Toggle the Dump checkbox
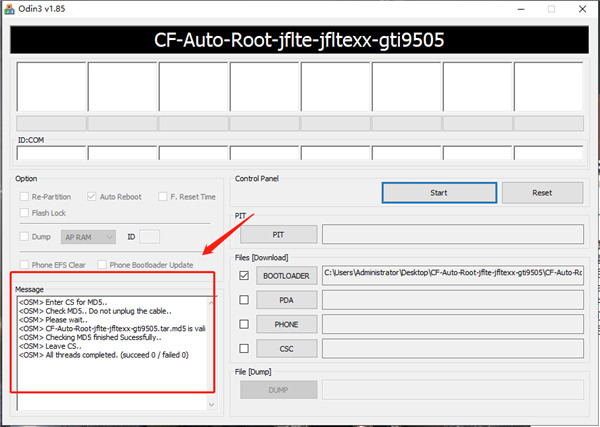The height and width of the screenshot is (427, 600). click(24, 237)
